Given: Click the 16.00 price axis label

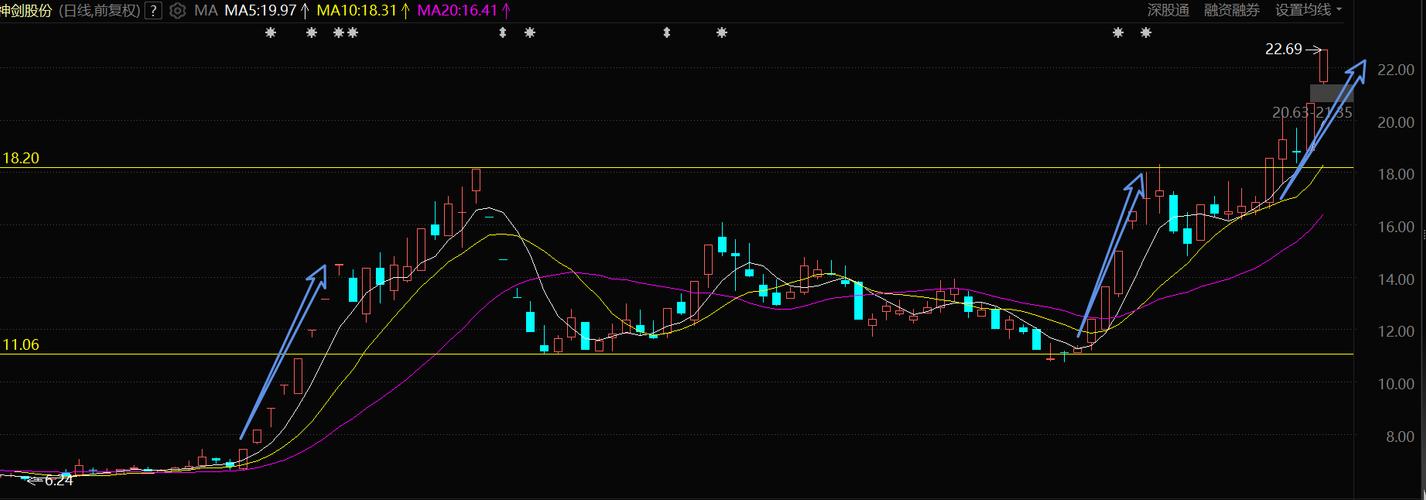Looking at the screenshot, I should tap(1395, 227).
